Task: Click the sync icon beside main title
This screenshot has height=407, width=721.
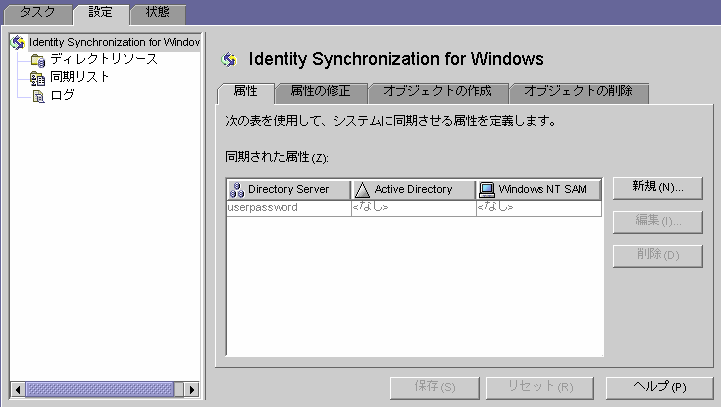Action: tap(229, 59)
